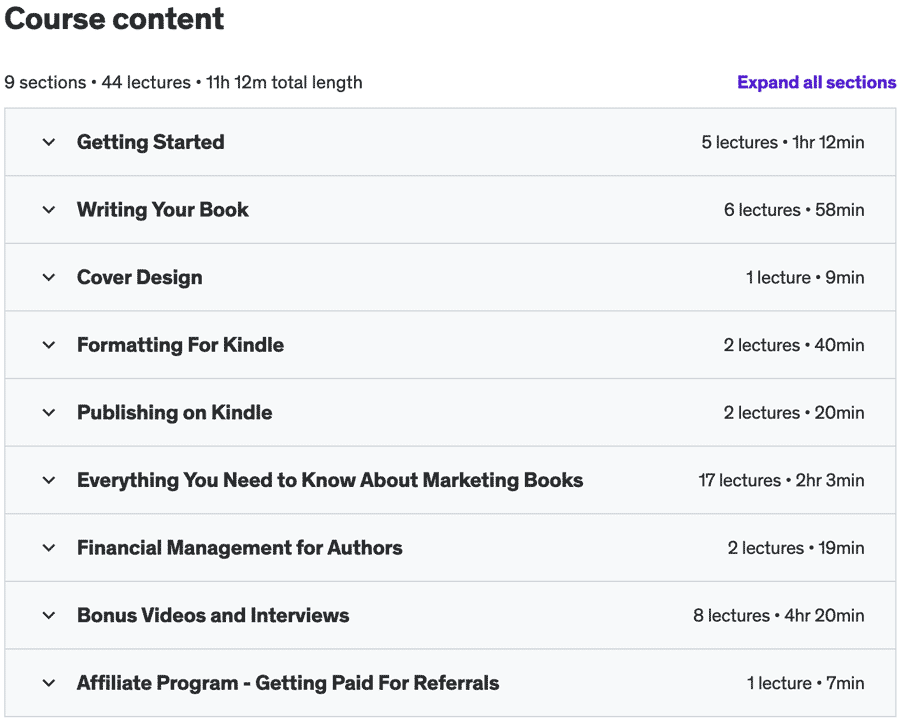The width and height of the screenshot is (900, 722).
Task: Open Affiliate Program - Getting Paid For Referrals
Action: [x=288, y=683]
